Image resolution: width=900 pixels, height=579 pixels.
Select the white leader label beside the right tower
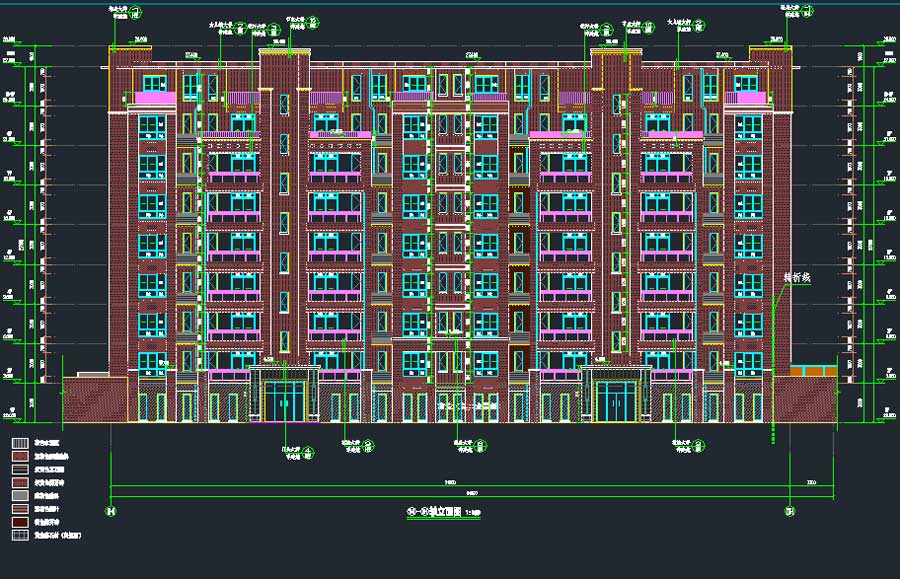click(x=797, y=277)
